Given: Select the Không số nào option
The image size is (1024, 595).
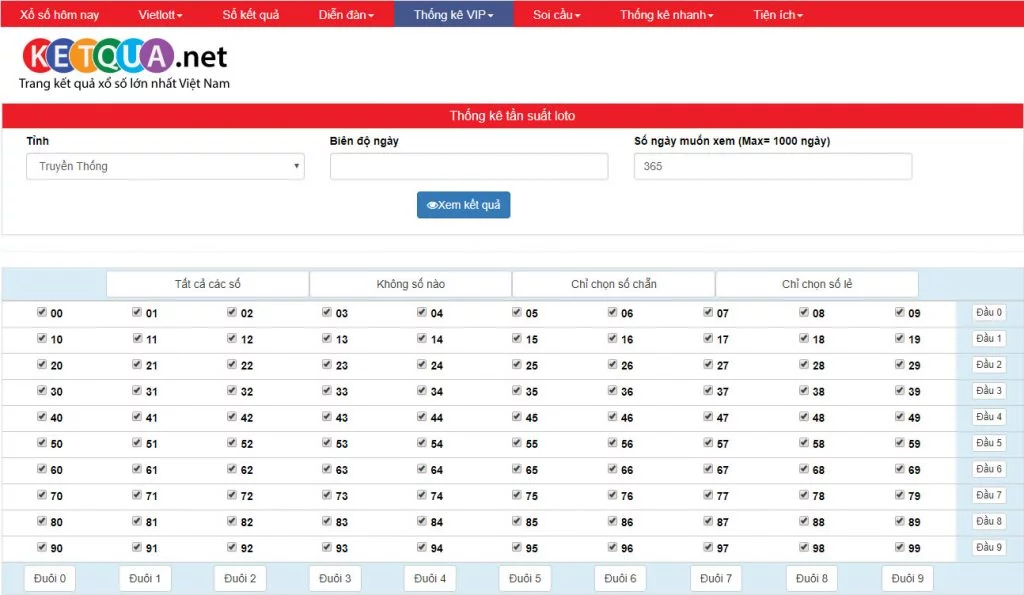Looking at the screenshot, I should [x=410, y=284].
